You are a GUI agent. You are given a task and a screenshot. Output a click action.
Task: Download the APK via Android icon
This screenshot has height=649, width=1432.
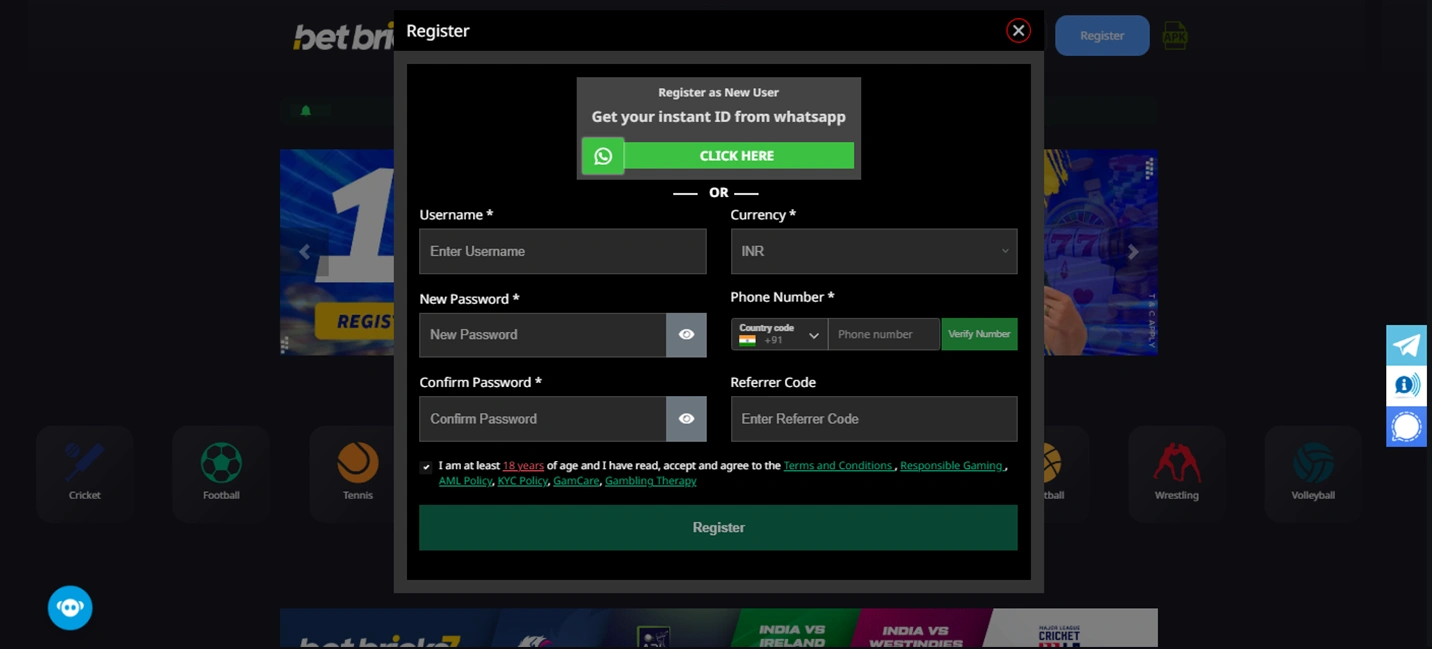(1174, 35)
